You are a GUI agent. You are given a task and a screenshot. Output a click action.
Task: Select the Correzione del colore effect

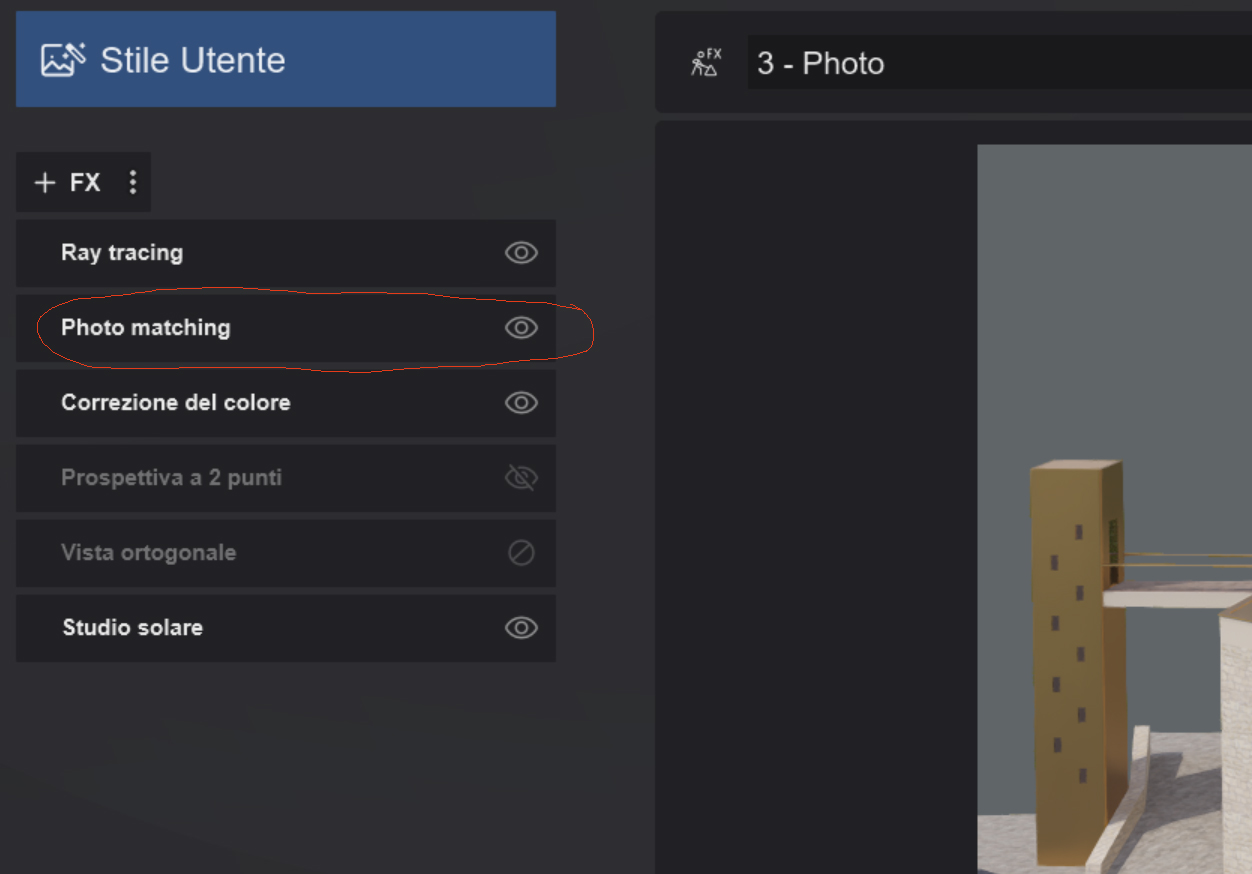pos(286,403)
